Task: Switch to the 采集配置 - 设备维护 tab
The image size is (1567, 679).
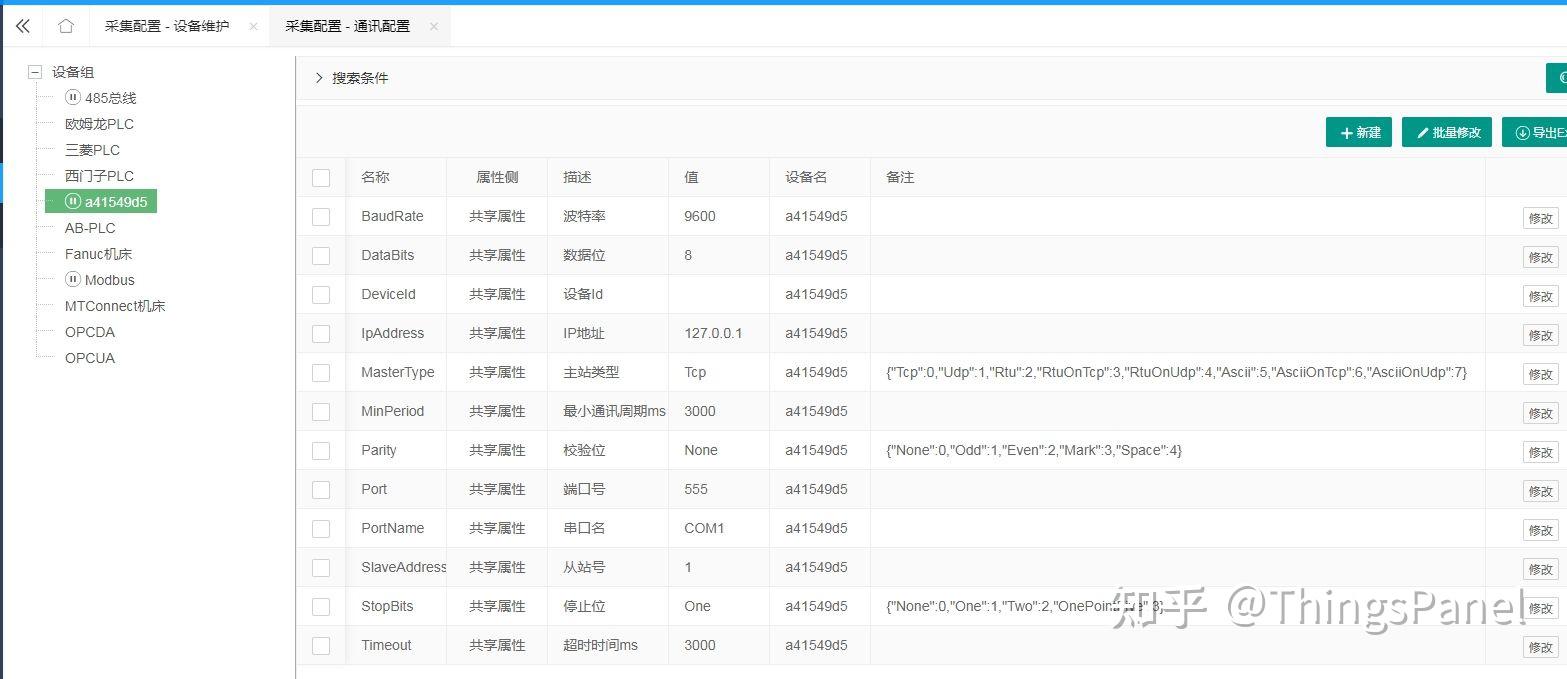Action: point(165,26)
